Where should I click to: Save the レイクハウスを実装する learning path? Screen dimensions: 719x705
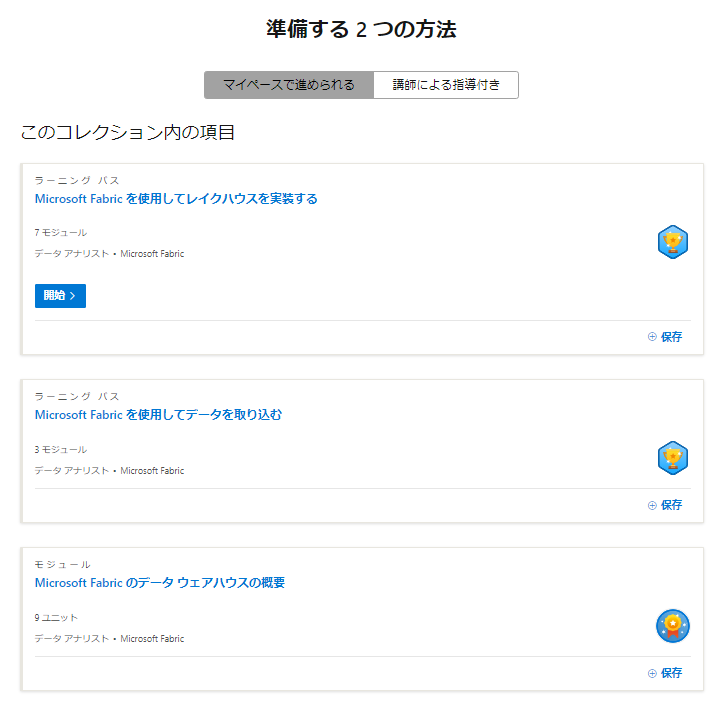pyautogui.click(x=665, y=337)
